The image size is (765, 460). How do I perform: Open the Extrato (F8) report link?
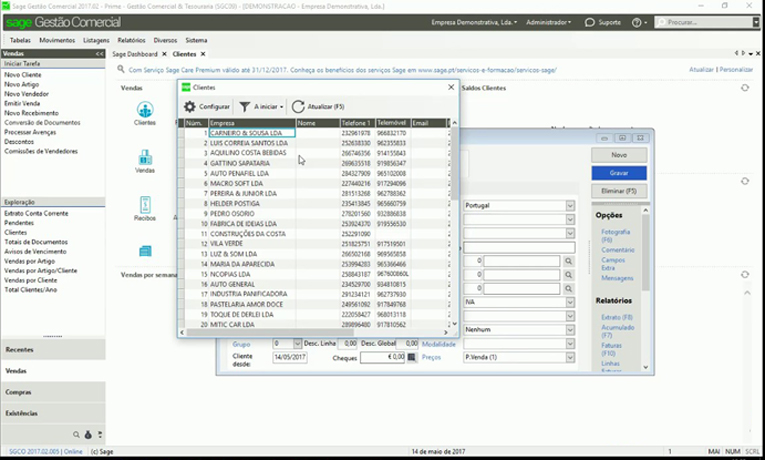pyautogui.click(x=617, y=317)
